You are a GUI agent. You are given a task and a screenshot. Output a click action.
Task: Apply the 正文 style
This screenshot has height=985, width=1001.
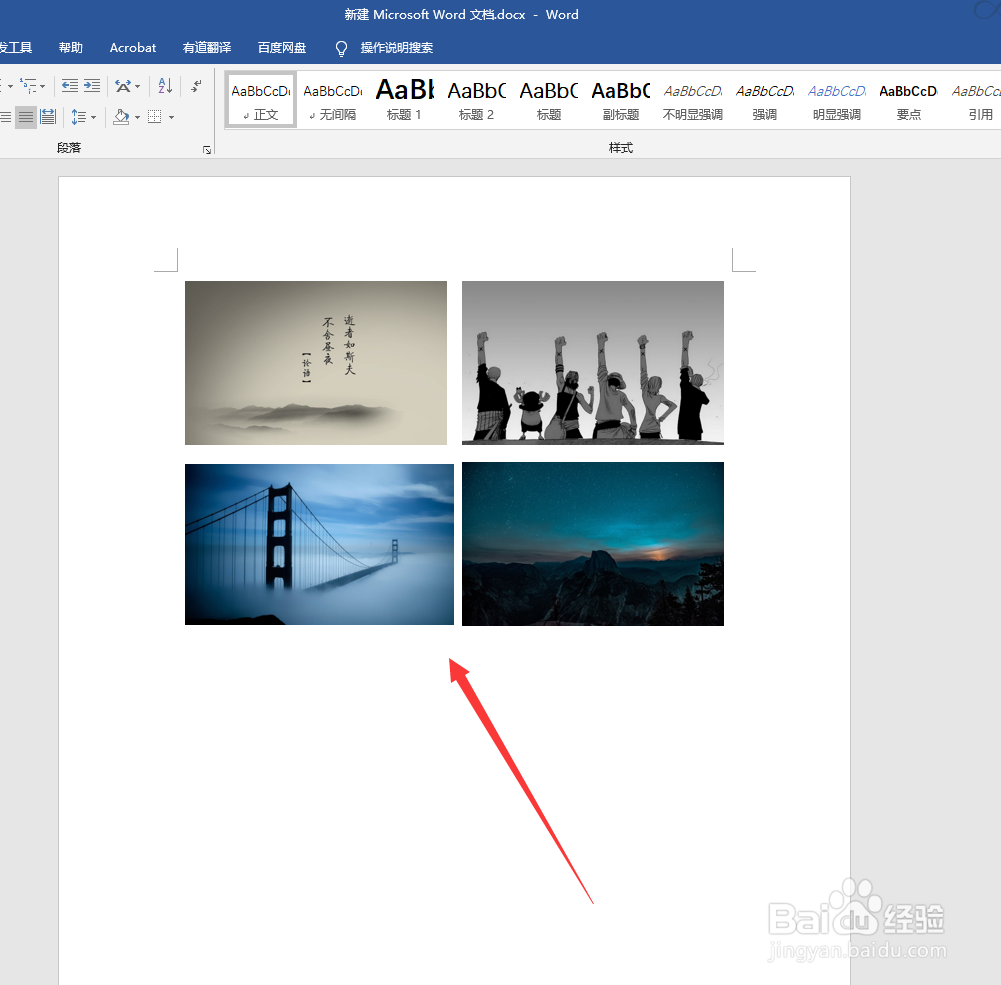261,100
